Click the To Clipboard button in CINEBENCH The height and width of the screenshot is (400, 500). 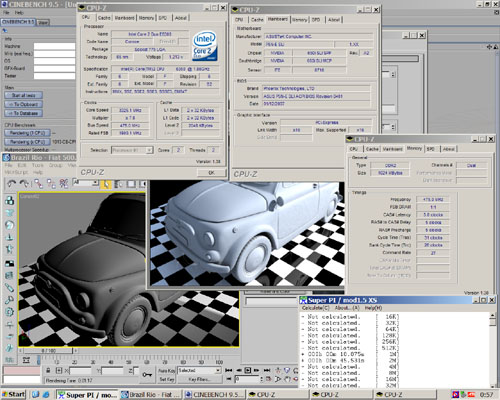[23, 104]
